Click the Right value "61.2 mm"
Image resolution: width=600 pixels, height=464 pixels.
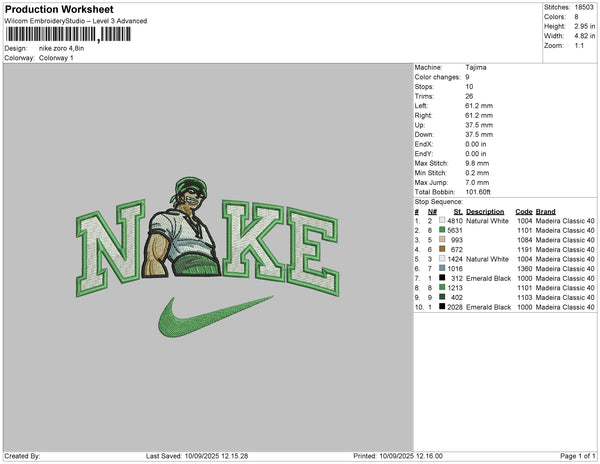(x=479, y=115)
